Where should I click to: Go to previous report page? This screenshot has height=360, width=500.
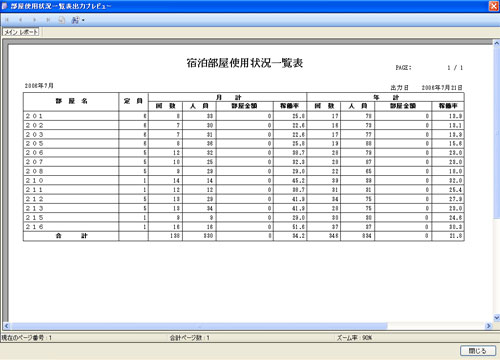point(21,20)
